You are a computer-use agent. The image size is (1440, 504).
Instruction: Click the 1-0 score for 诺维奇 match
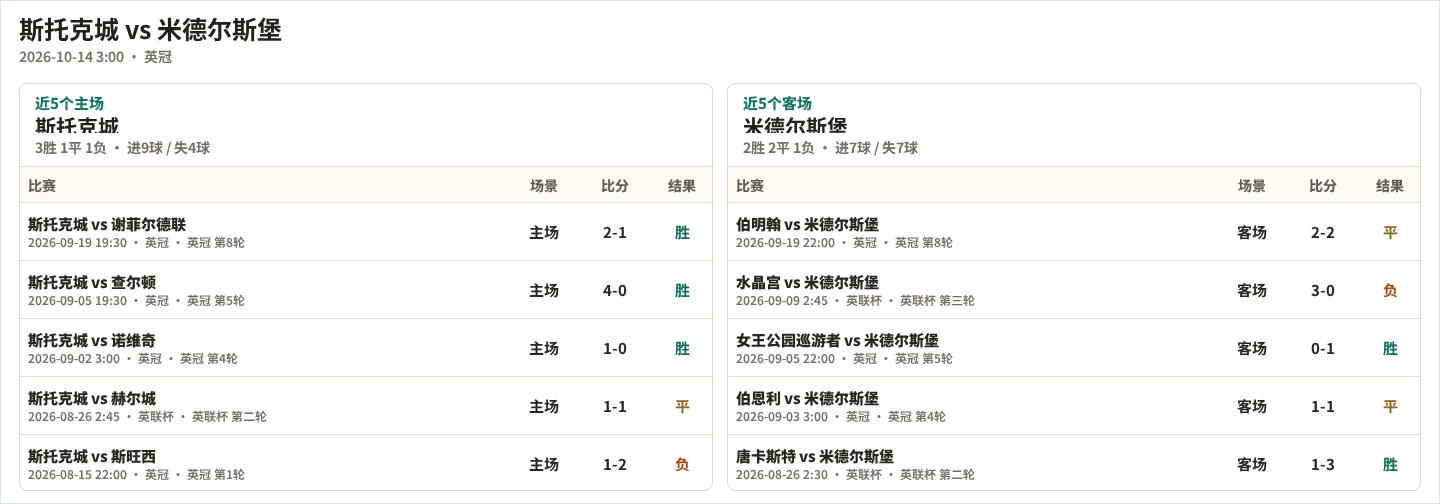[615, 349]
